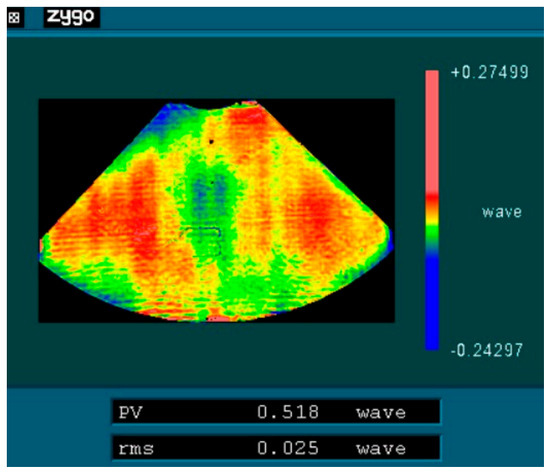Click the PV label in results box
550x473 pixels.
[x=130, y=412]
